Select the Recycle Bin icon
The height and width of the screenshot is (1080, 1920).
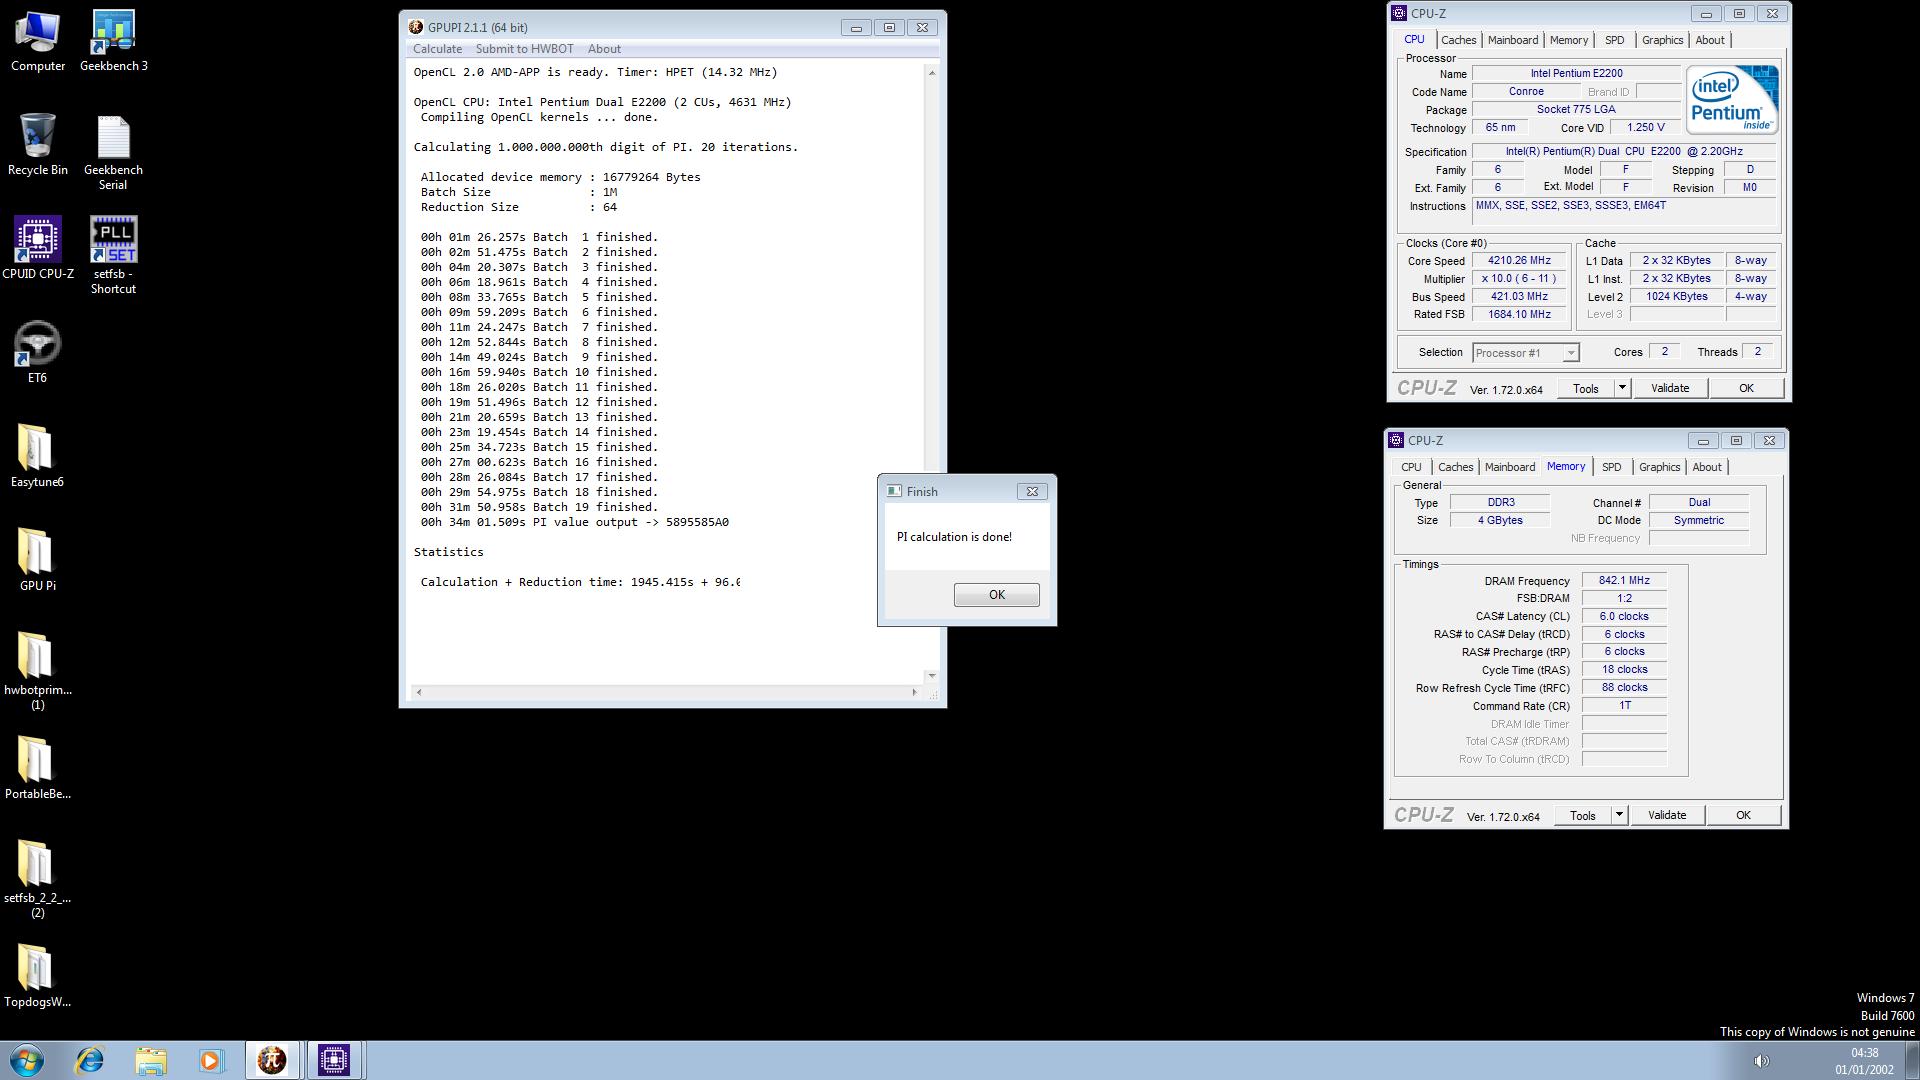(x=38, y=145)
